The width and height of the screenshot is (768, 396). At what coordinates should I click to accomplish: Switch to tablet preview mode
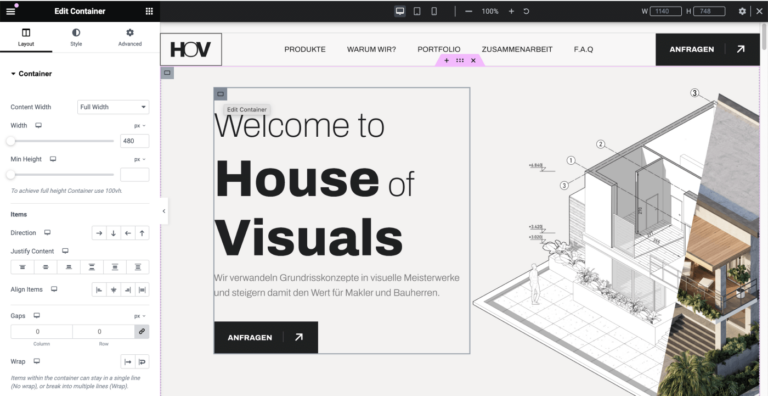pos(417,11)
